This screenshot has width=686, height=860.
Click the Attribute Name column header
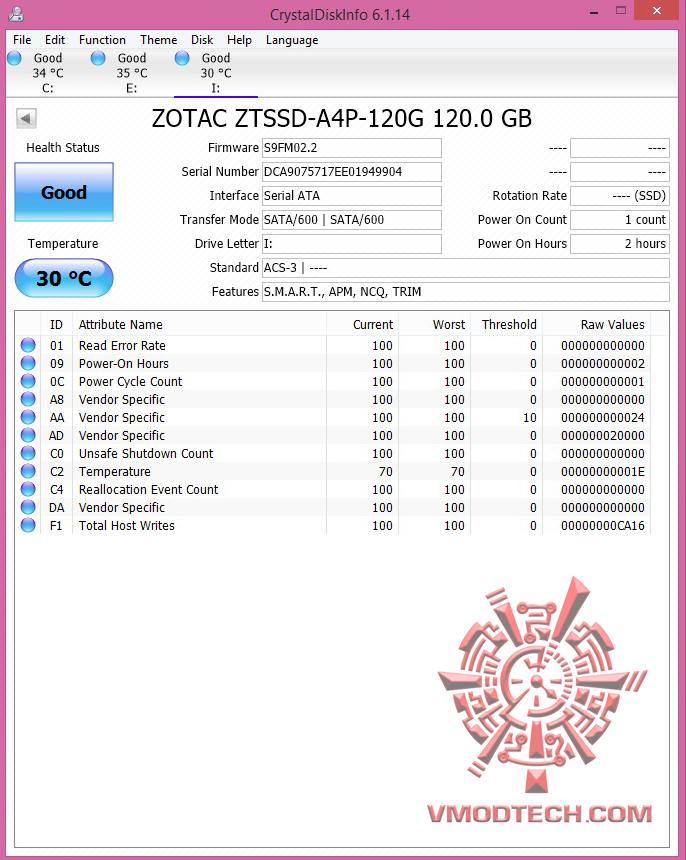(x=200, y=325)
